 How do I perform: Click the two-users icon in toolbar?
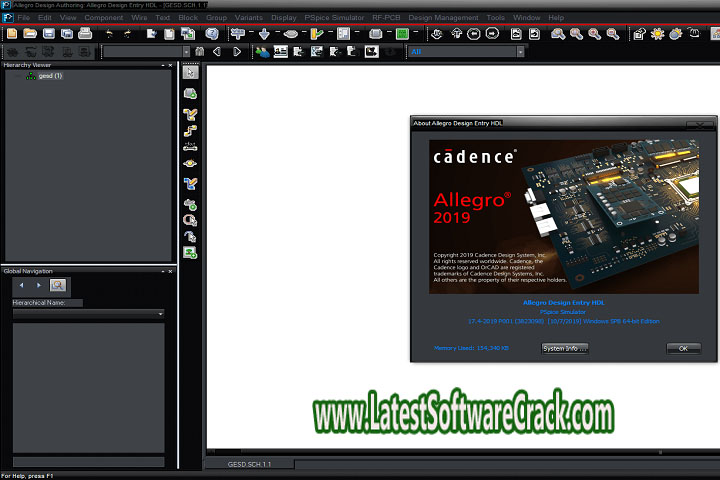click(263, 52)
